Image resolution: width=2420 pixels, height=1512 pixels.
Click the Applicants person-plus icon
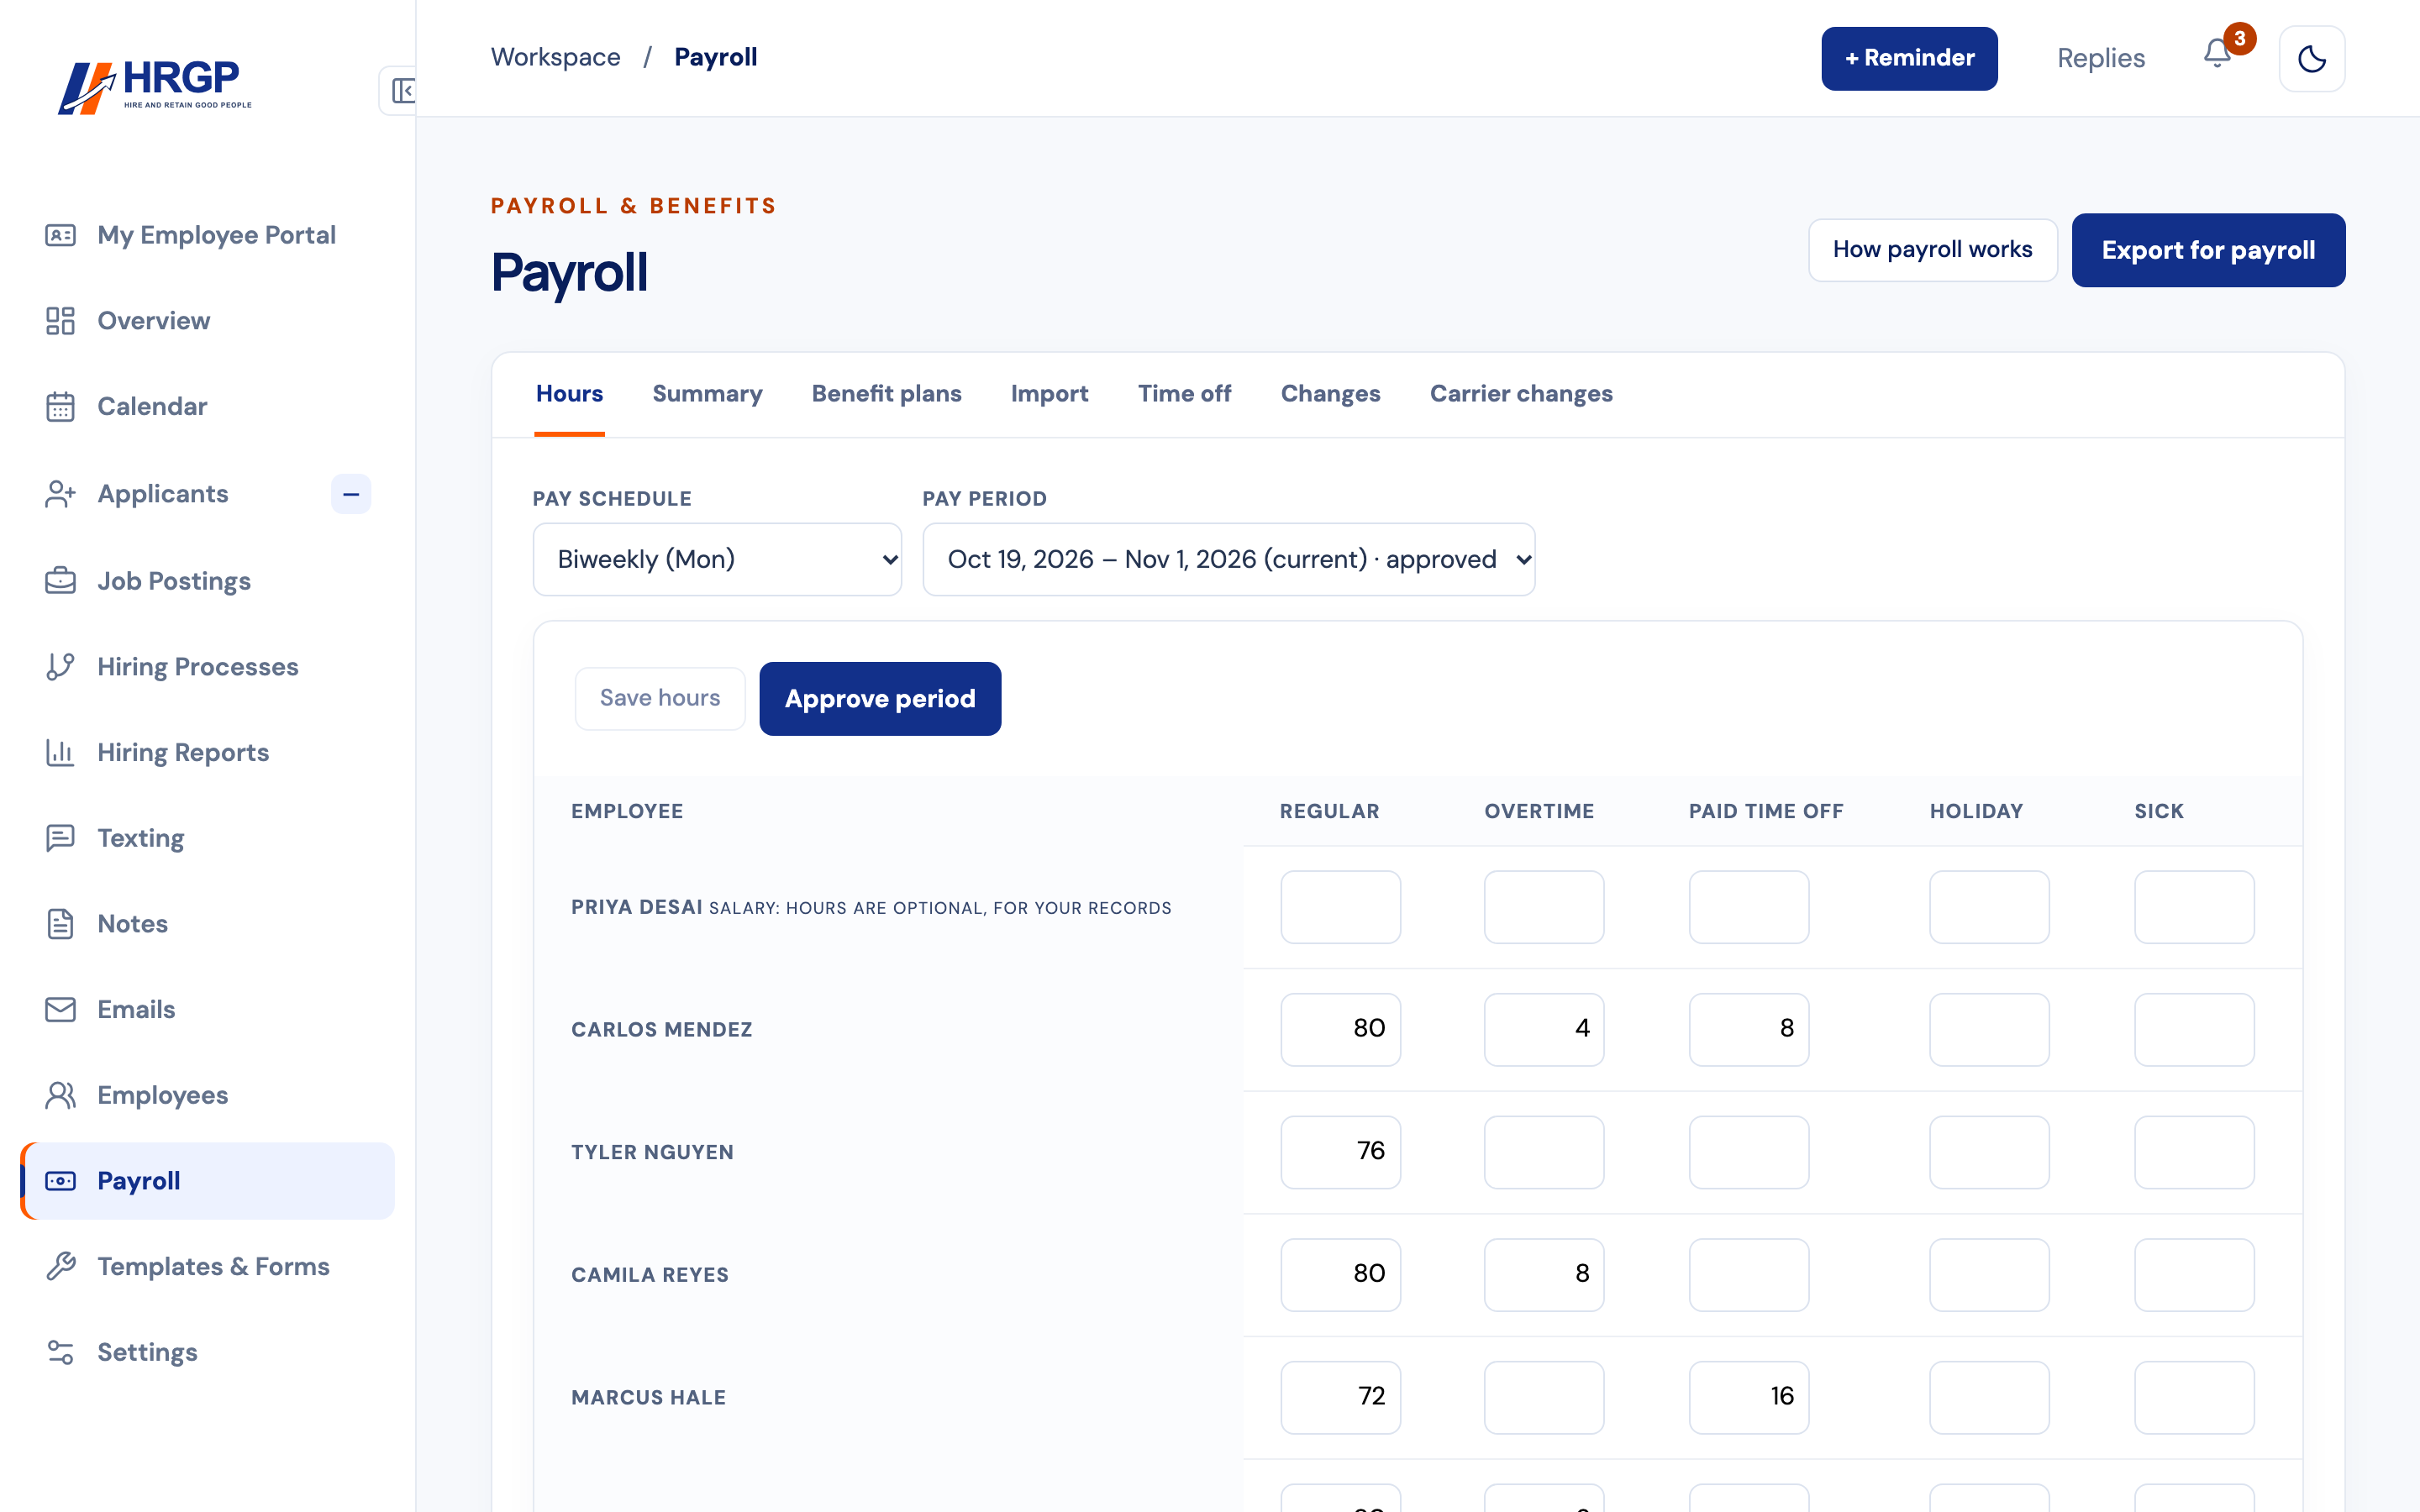[60, 494]
